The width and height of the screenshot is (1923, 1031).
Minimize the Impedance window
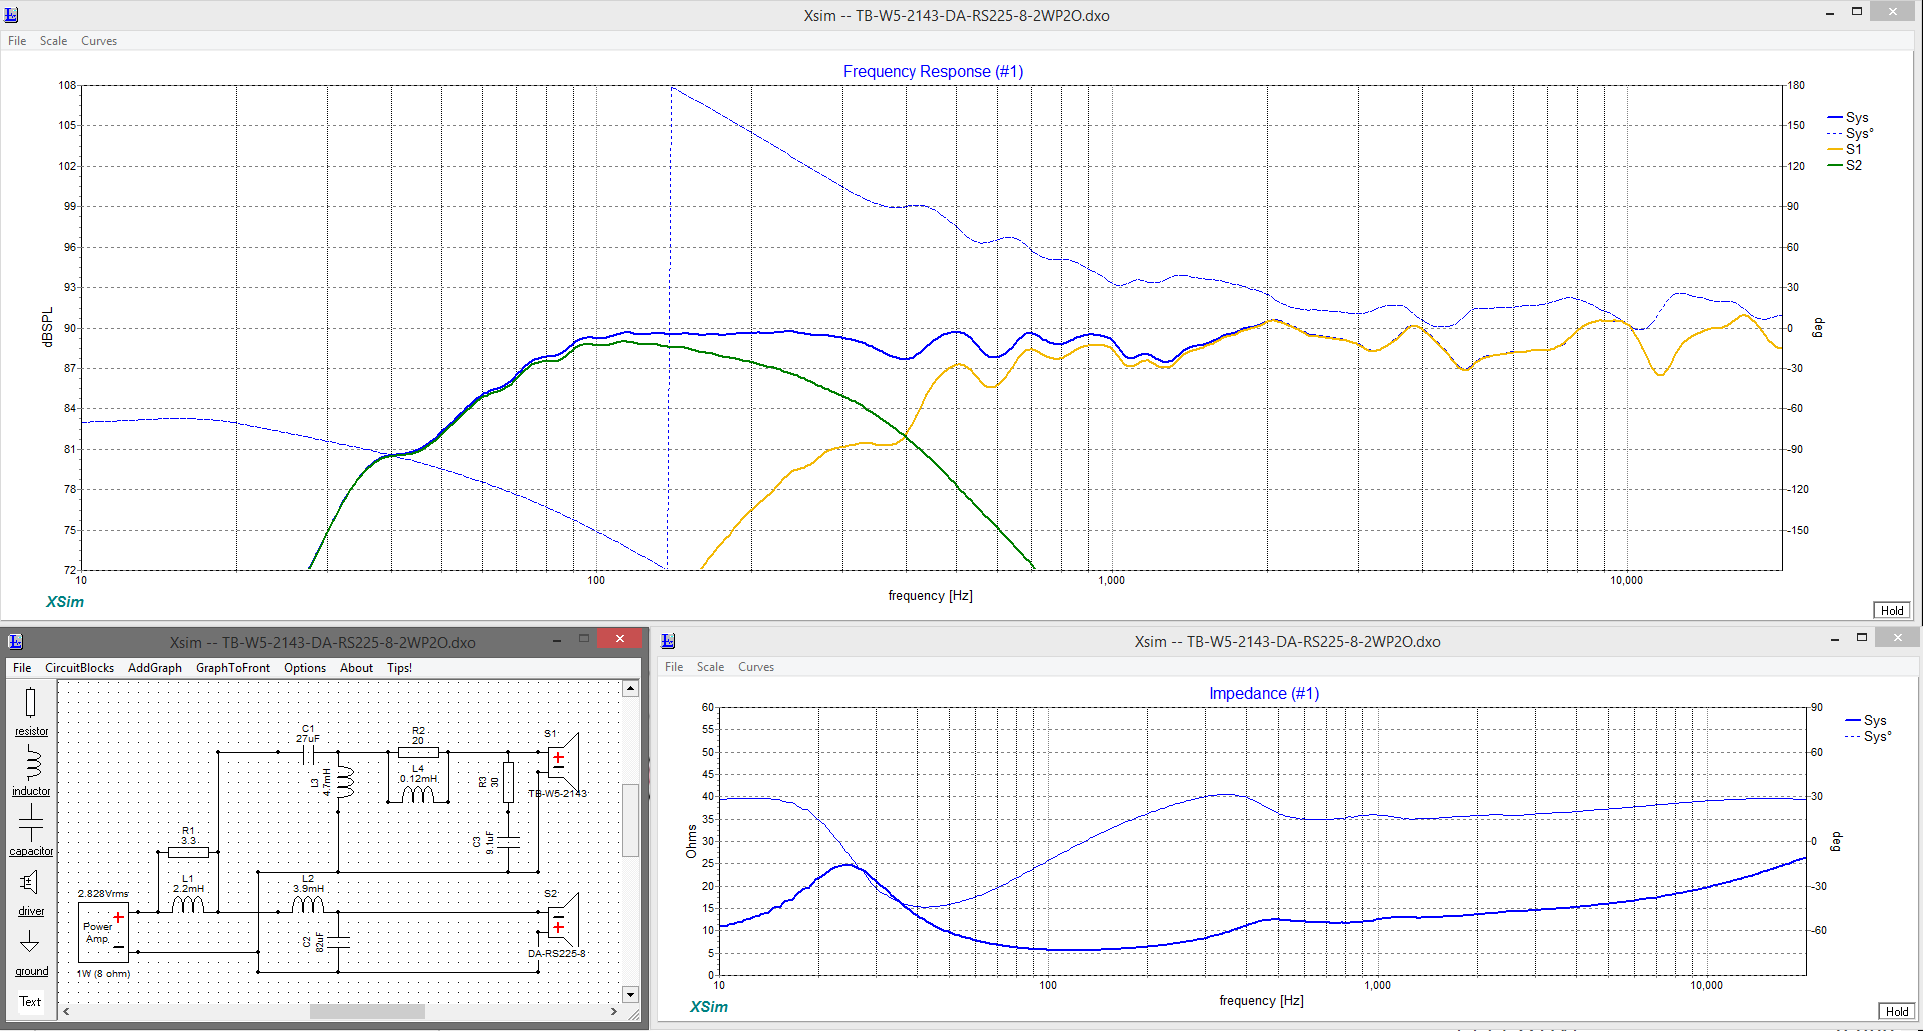pyautogui.click(x=1834, y=639)
